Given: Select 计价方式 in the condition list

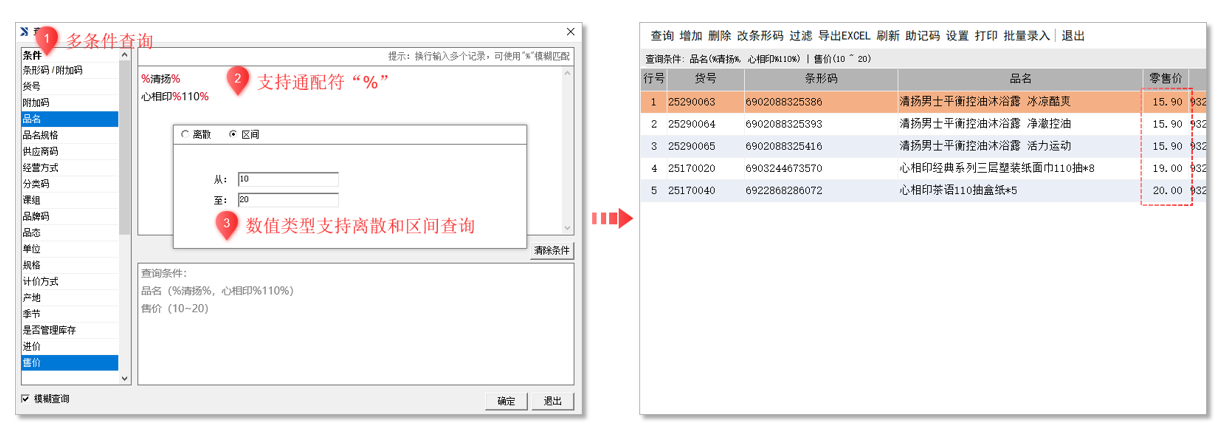Looking at the screenshot, I should click(69, 281).
